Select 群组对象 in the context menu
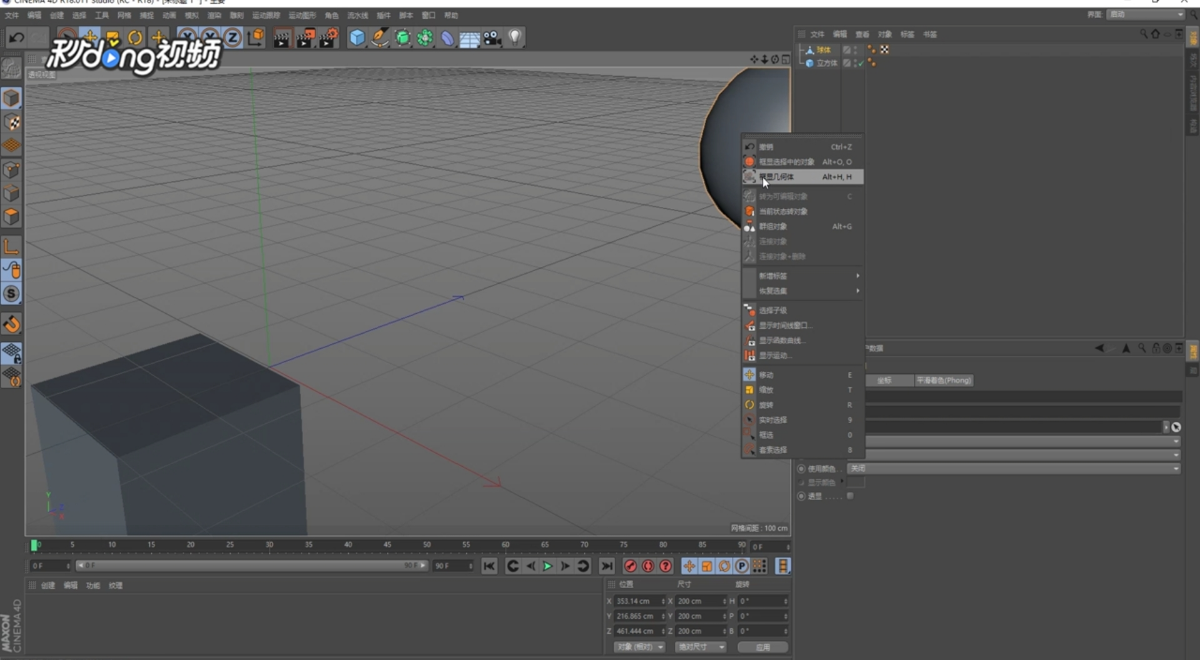The image size is (1200, 660). click(803, 226)
